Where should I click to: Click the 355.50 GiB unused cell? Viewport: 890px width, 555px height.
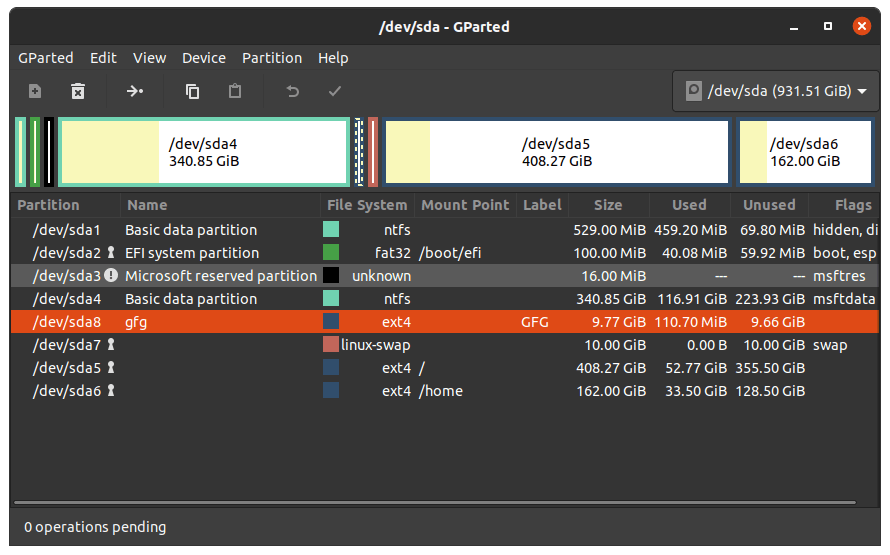point(770,368)
